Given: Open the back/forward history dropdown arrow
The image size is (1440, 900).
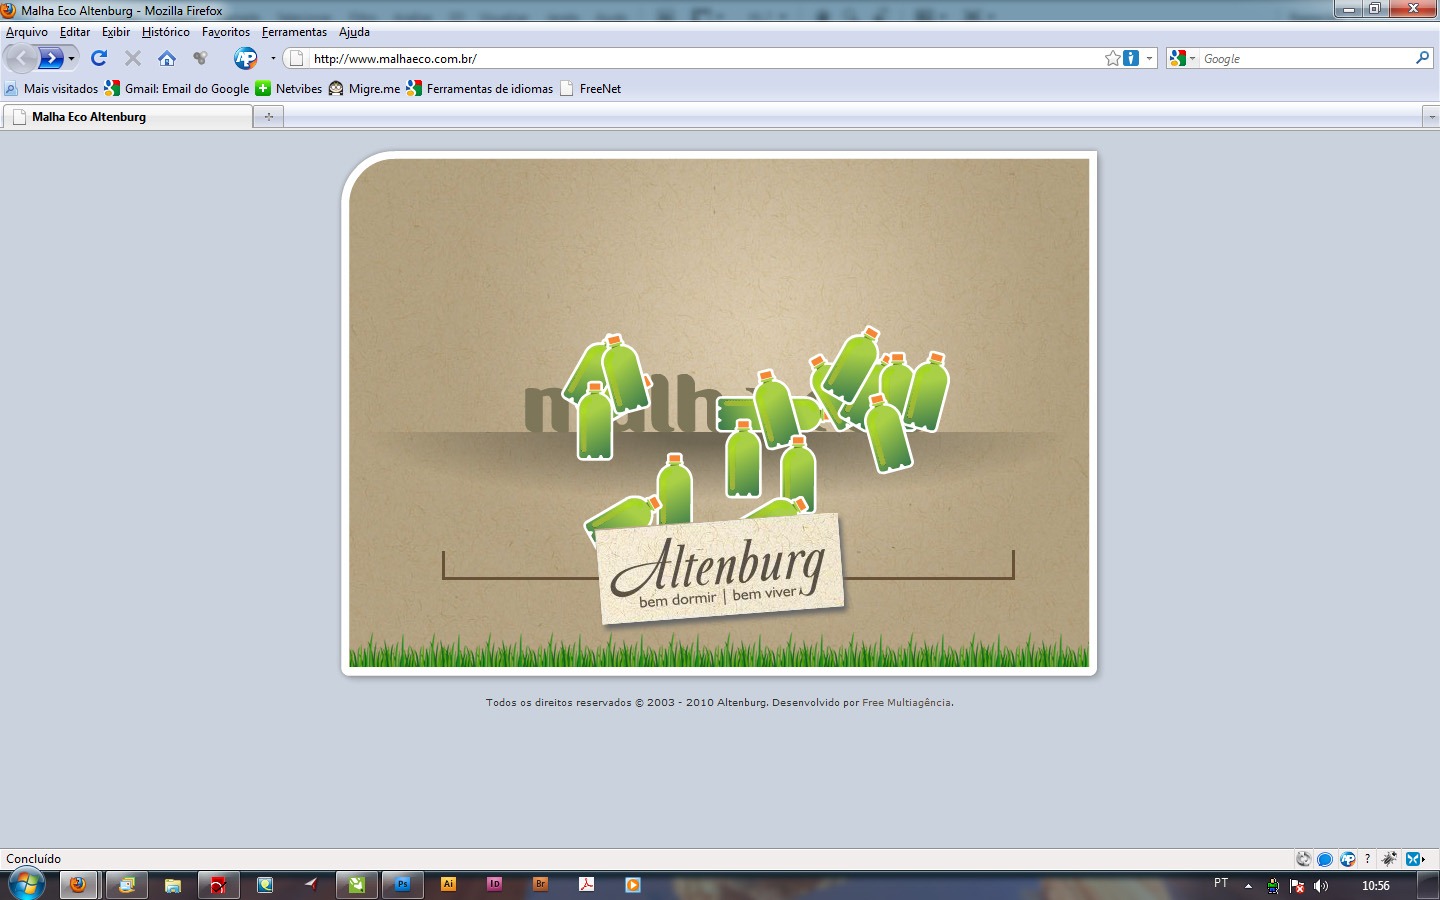Looking at the screenshot, I should 71,59.
